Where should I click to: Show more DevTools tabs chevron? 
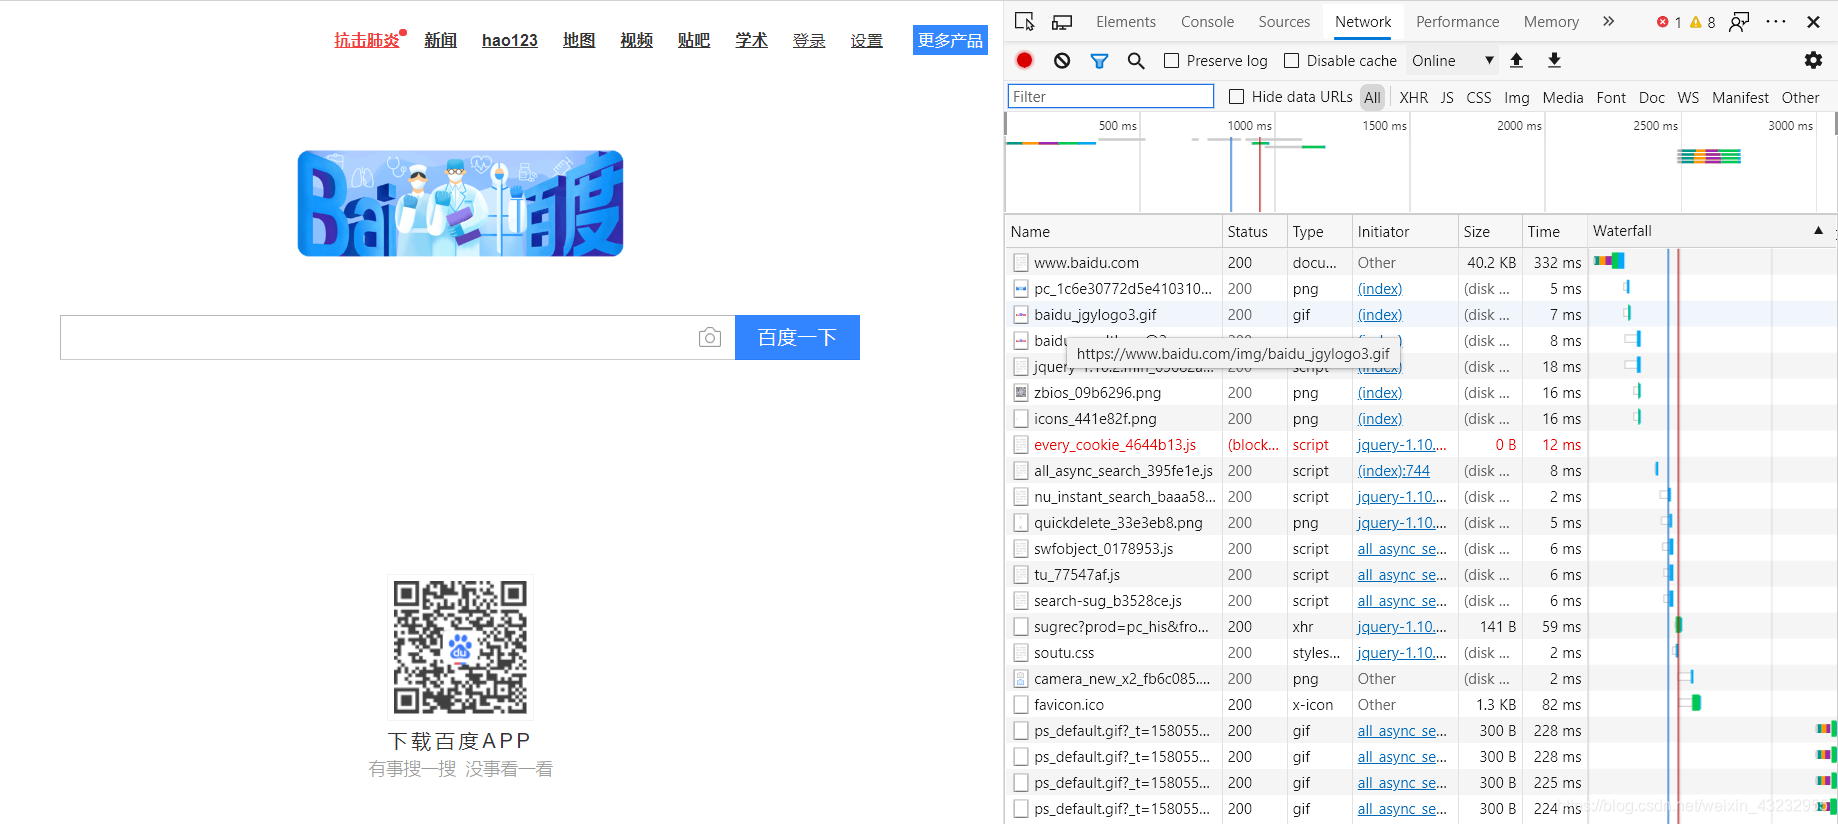point(1608,21)
